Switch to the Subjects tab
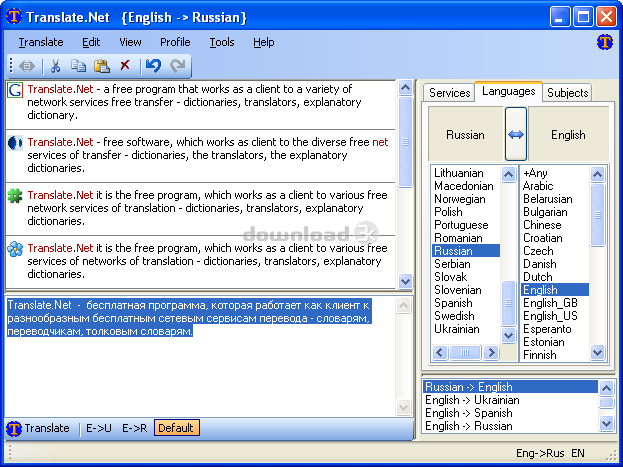Viewport: 623px width, 467px height. click(567, 93)
